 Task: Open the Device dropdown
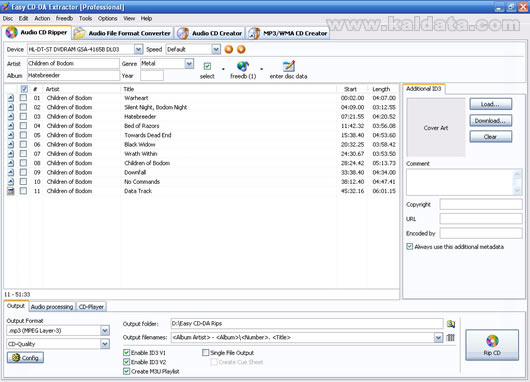(x=138, y=49)
